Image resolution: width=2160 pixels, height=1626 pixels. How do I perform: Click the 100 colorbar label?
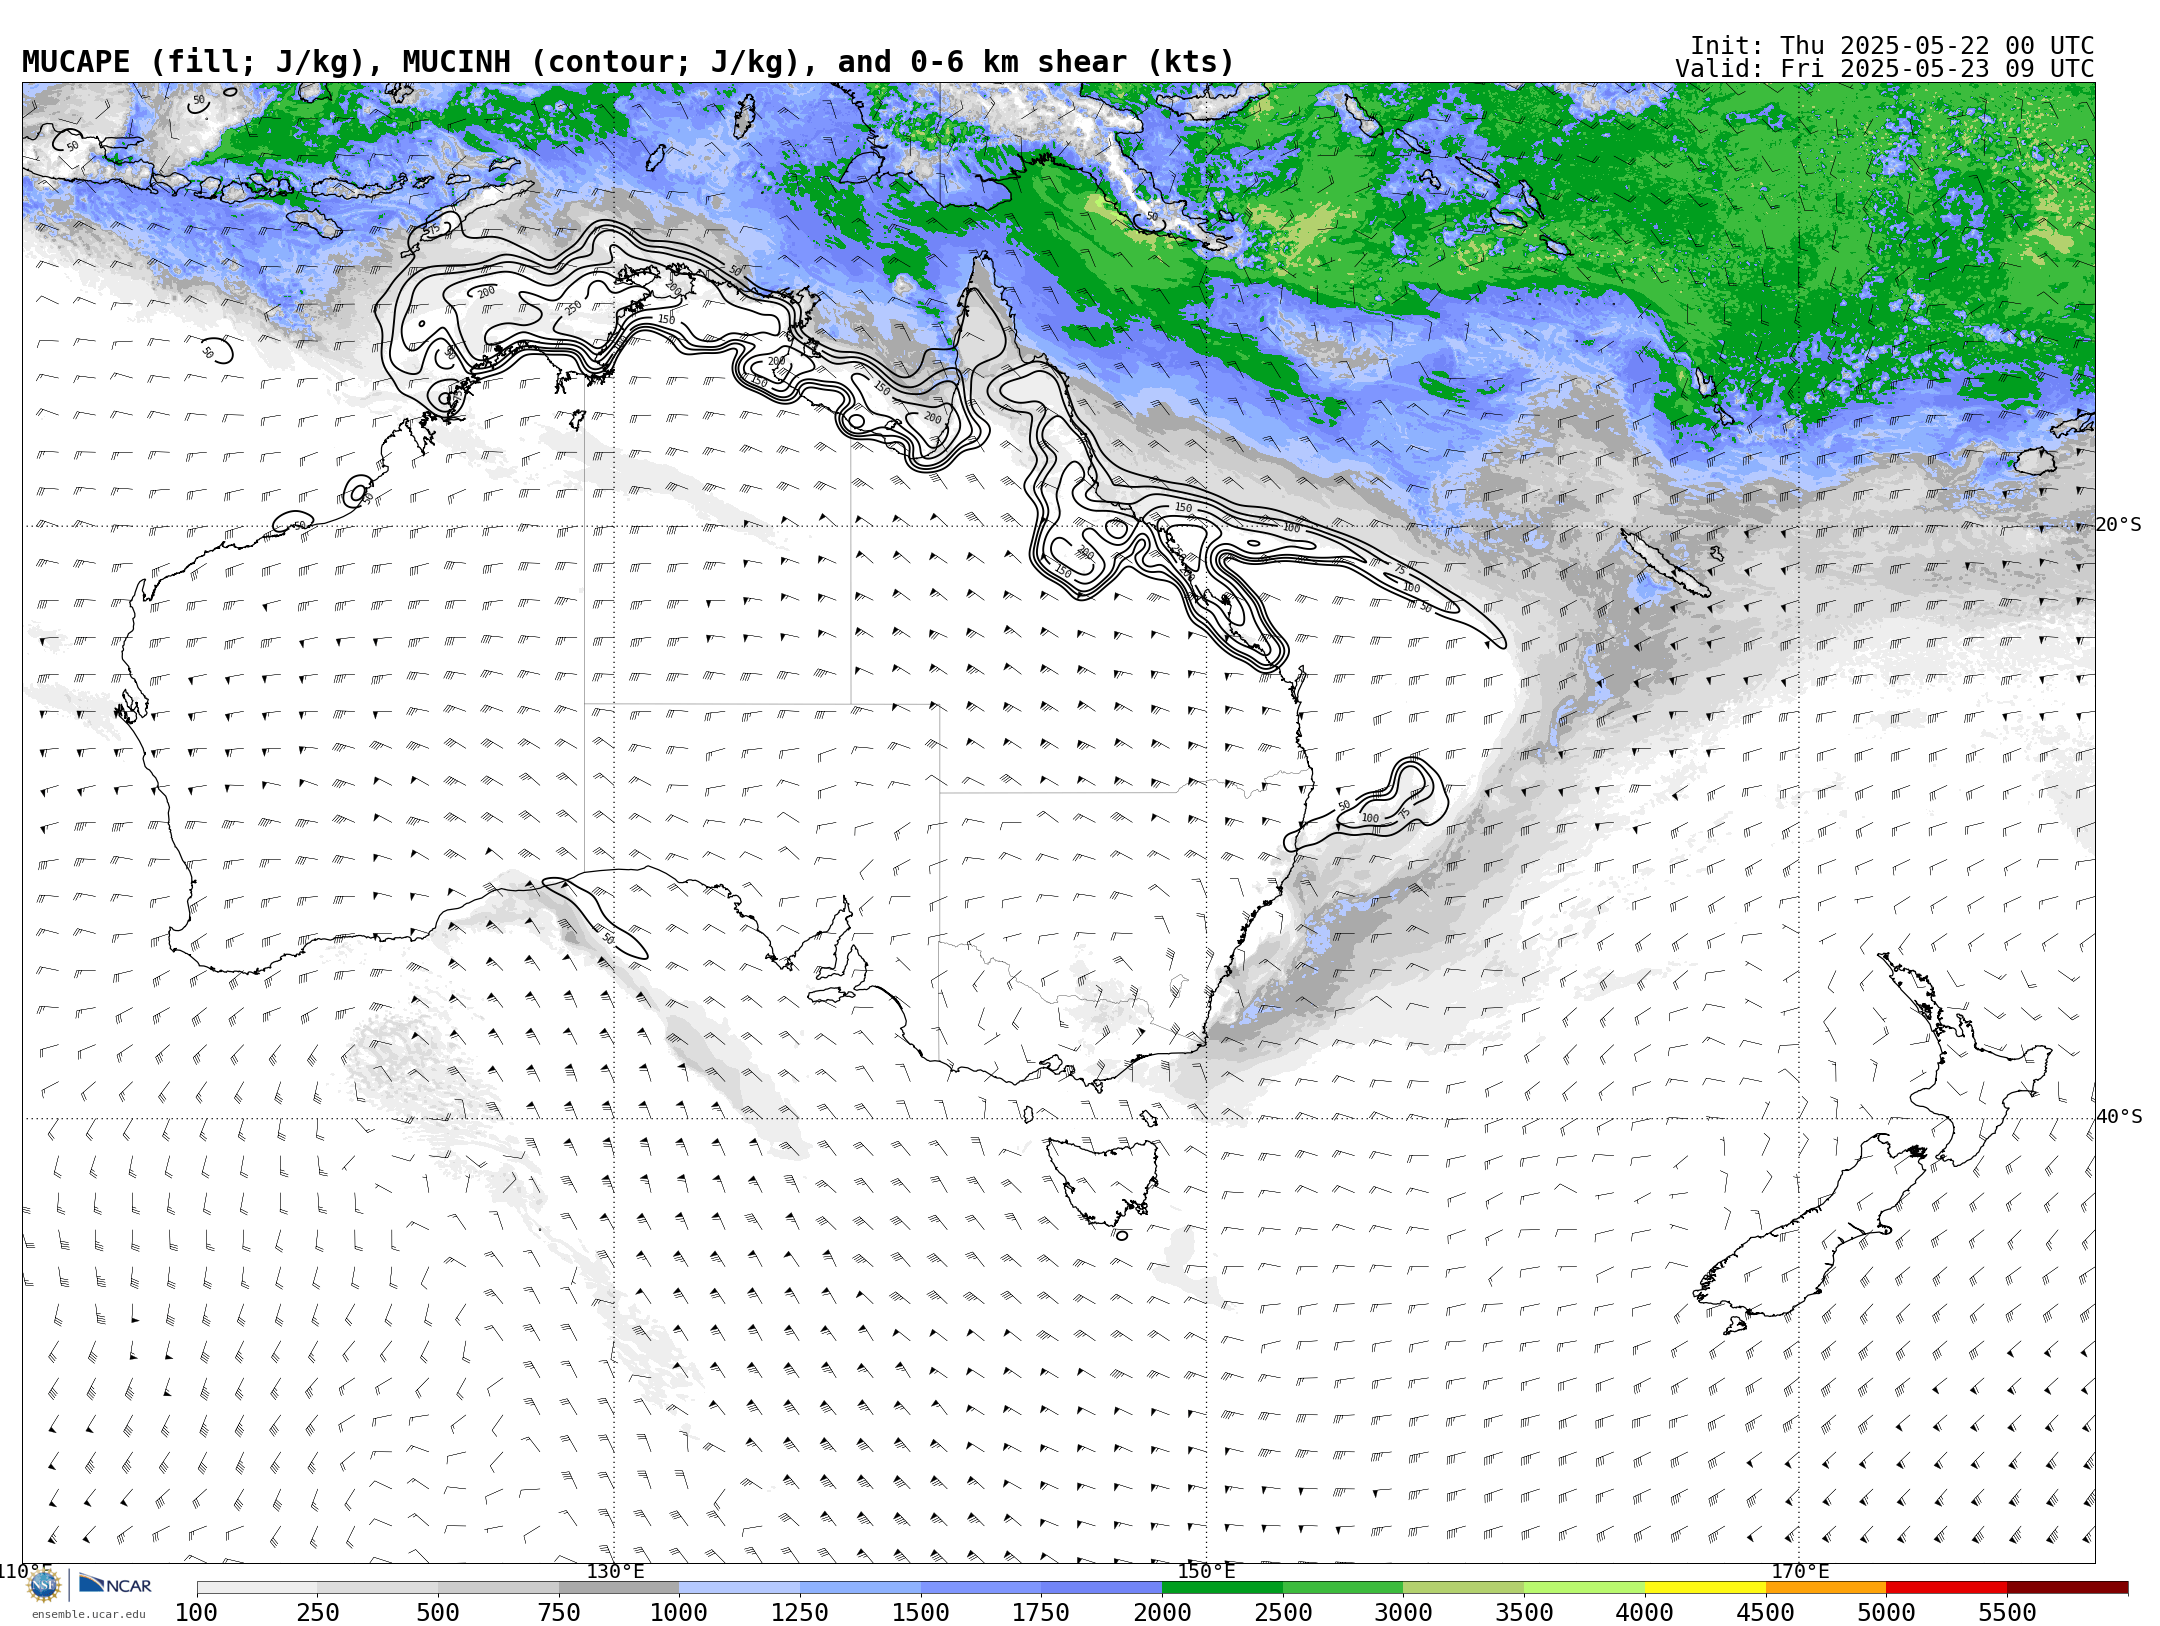point(196,1612)
